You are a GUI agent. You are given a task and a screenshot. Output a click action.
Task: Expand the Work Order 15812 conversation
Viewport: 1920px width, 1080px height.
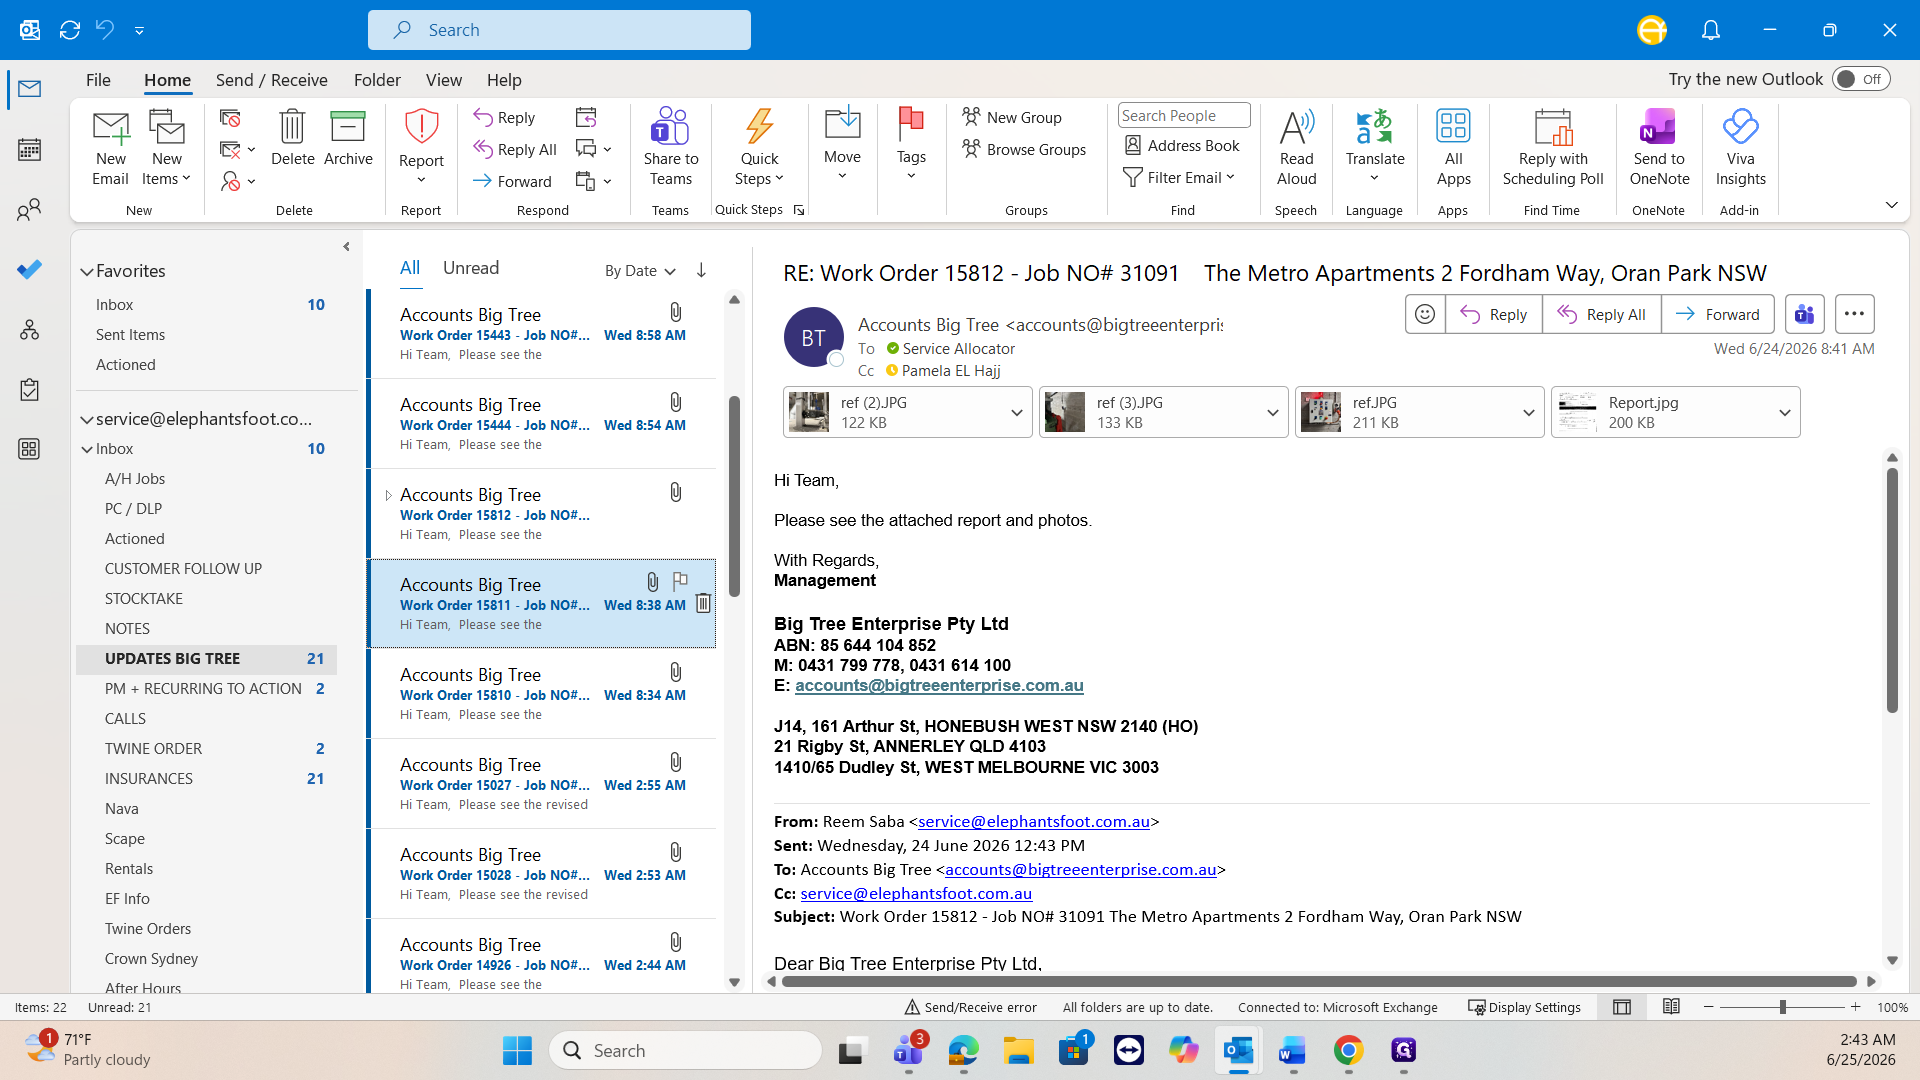(x=388, y=495)
